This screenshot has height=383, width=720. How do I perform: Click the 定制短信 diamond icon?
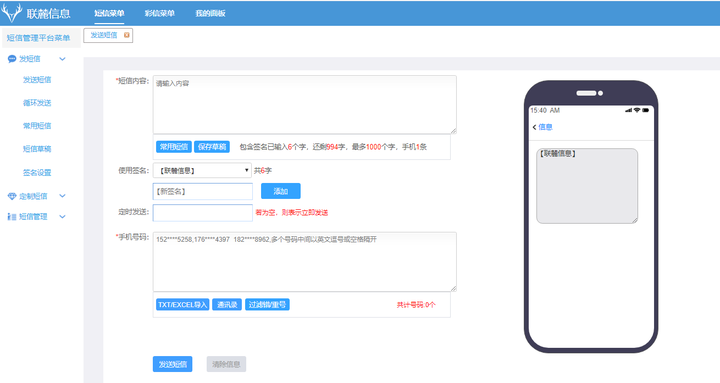12,196
